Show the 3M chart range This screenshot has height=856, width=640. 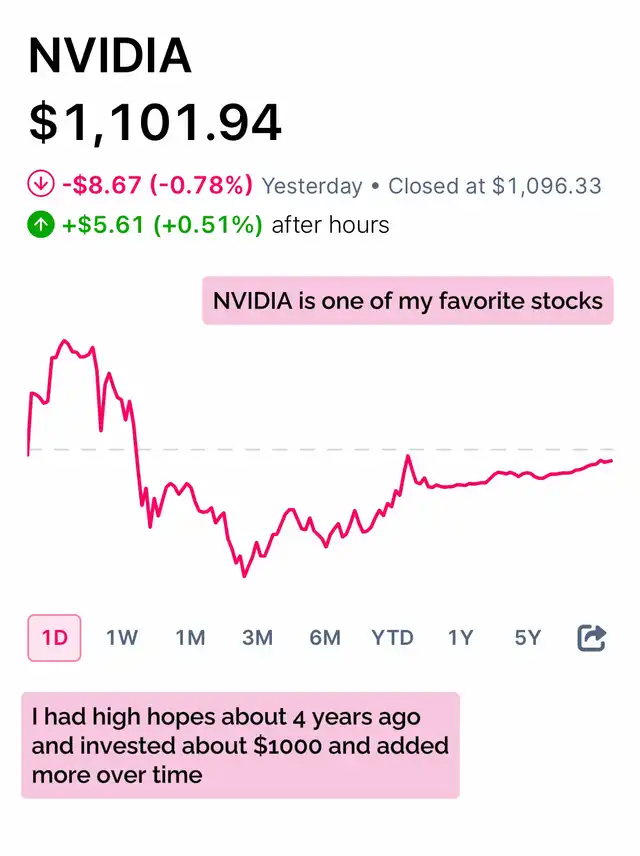click(x=257, y=638)
